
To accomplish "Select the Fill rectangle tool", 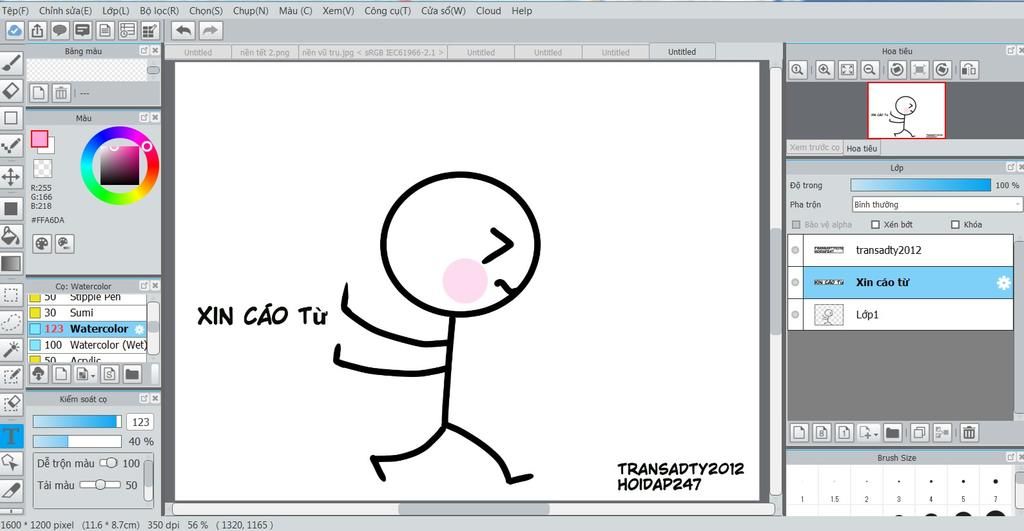I will (x=11, y=208).
